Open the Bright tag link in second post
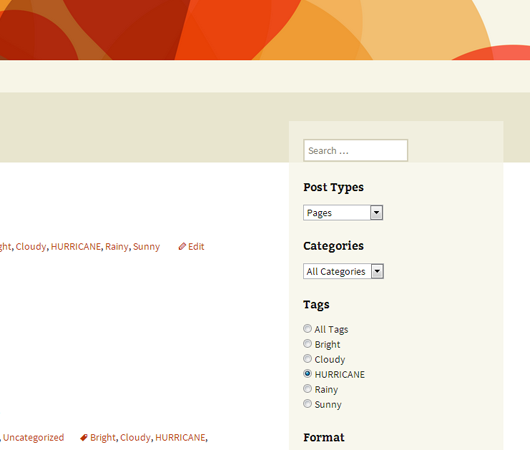Viewport: 530px width, 450px height. tap(103, 437)
